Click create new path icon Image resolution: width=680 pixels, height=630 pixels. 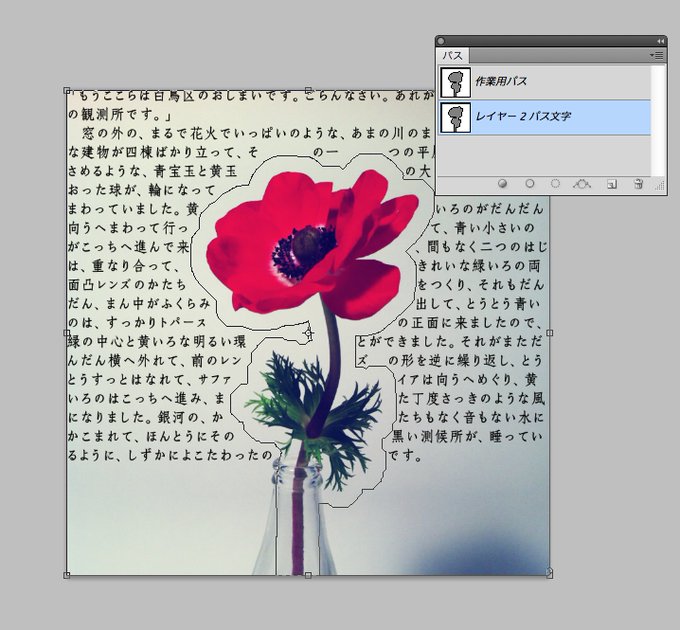[x=611, y=184]
